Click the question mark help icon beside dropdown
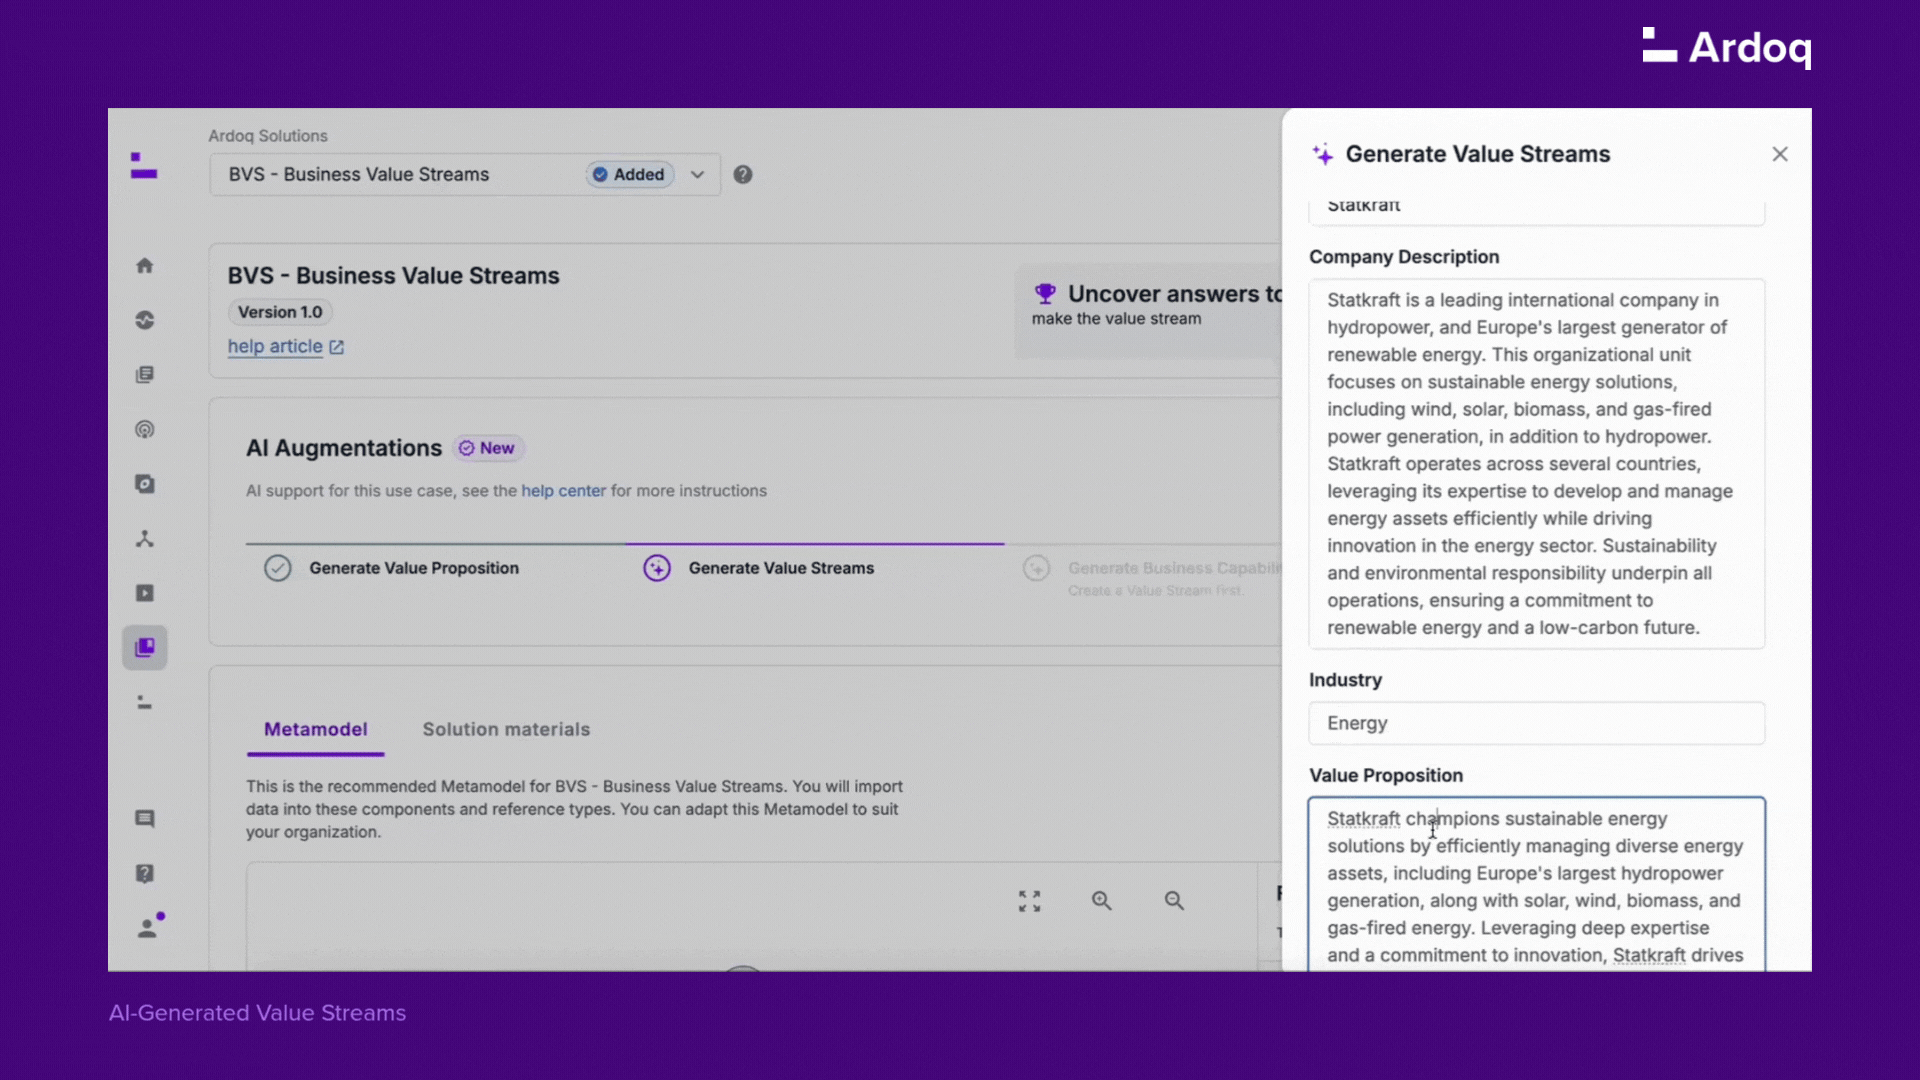The width and height of the screenshot is (1920, 1080). (x=742, y=174)
